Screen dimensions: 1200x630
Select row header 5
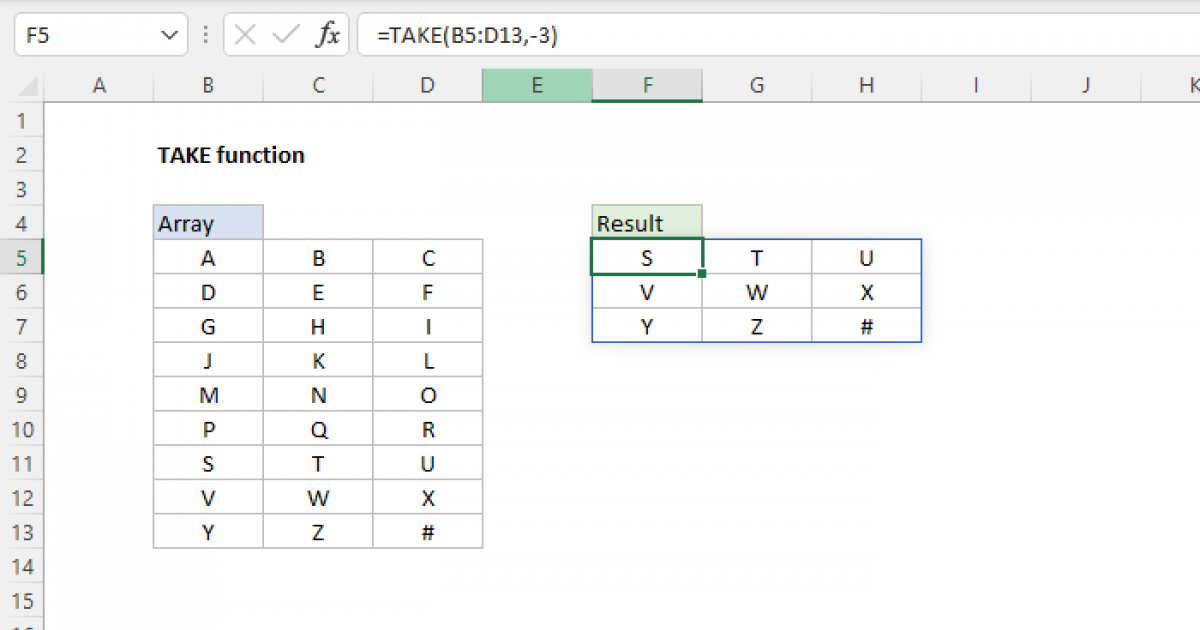click(x=22, y=257)
